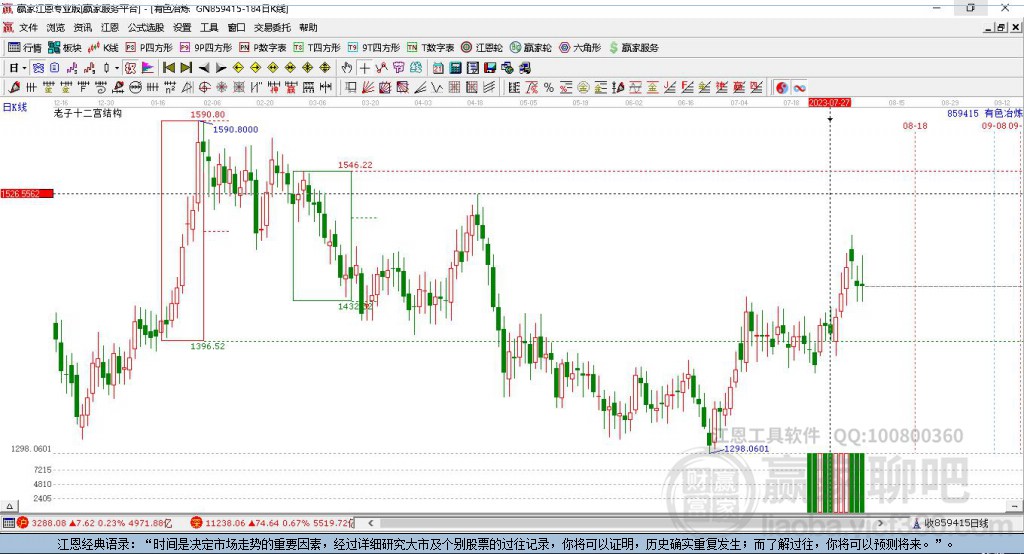Jump to the last bar (green right-end arrow)
Screen dimensions: 1024x554
pyautogui.click(x=186, y=68)
